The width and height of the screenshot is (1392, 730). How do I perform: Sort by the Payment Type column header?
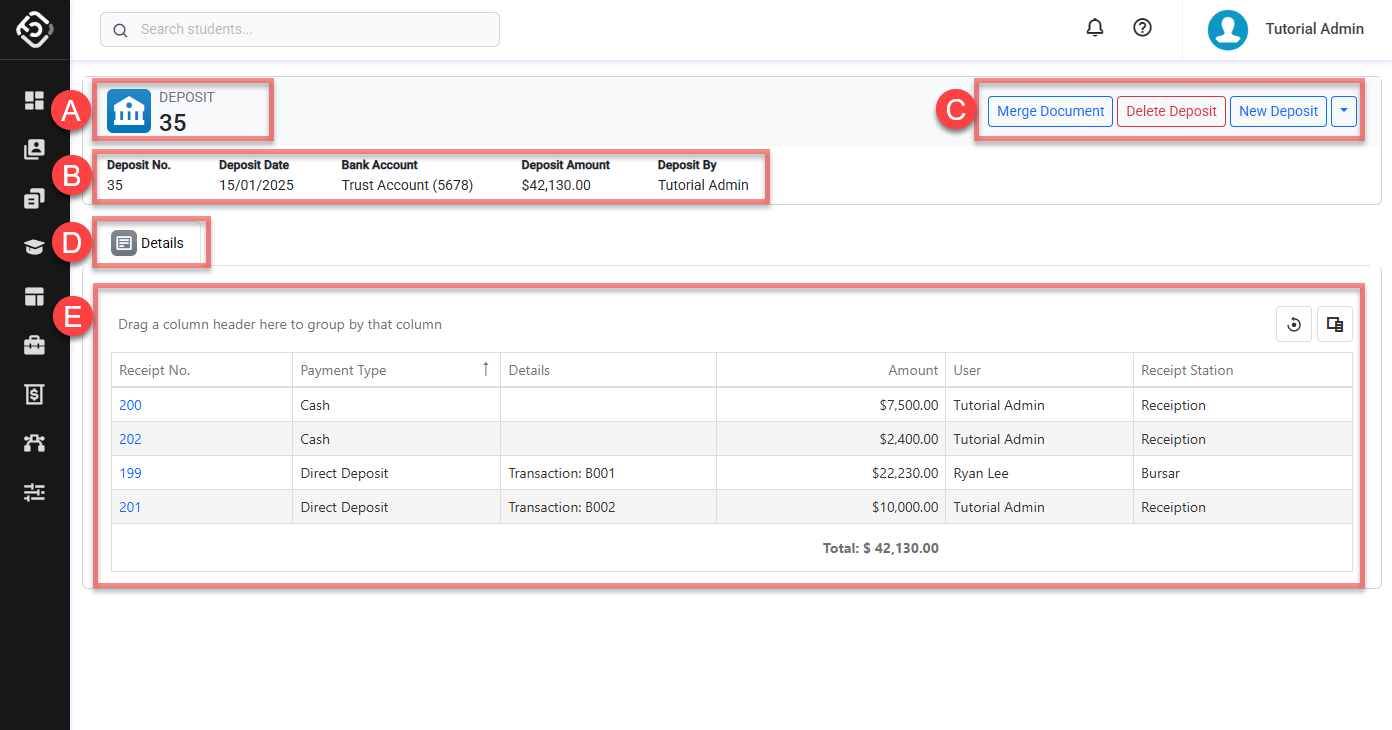(343, 370)
